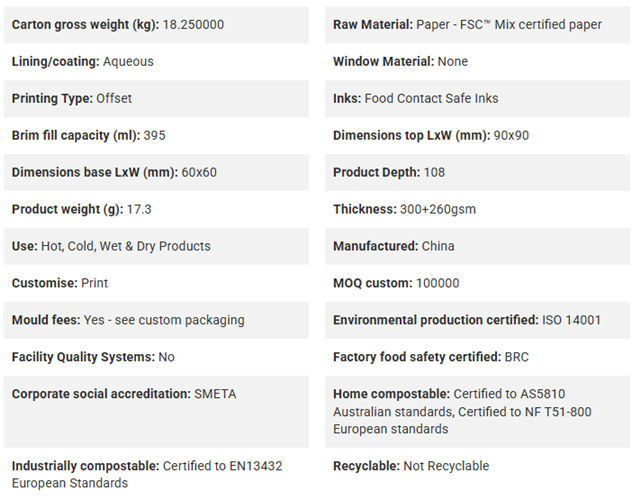
Task: Click Factory food safety certified BRC entry
Action: [477, 357]
